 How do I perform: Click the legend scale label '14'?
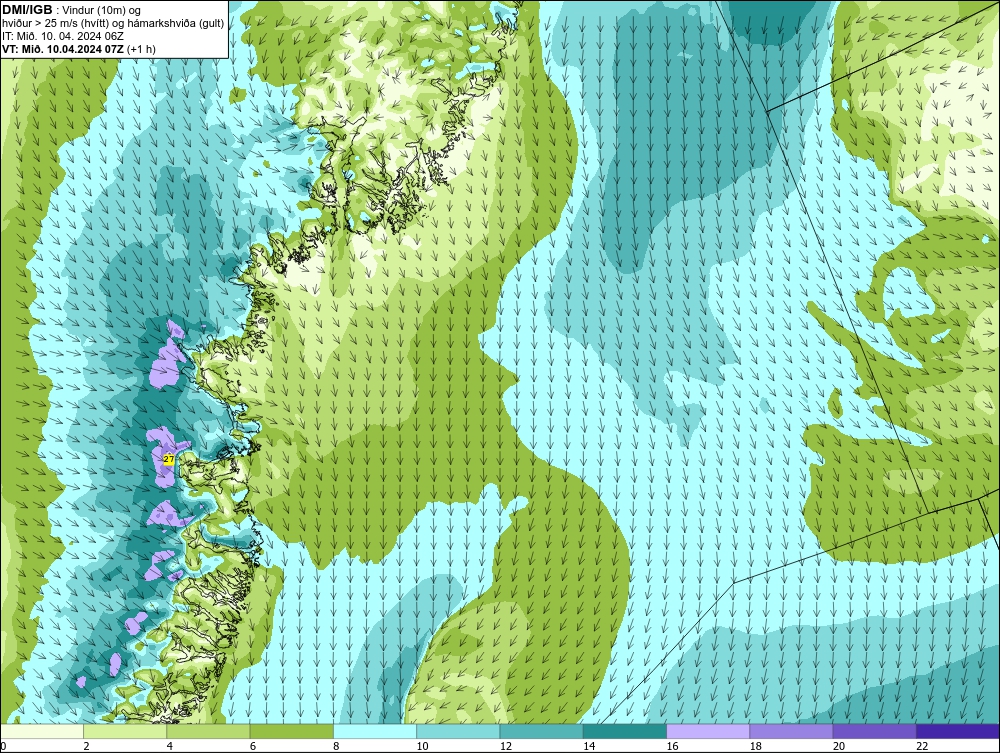coord(589,747)
